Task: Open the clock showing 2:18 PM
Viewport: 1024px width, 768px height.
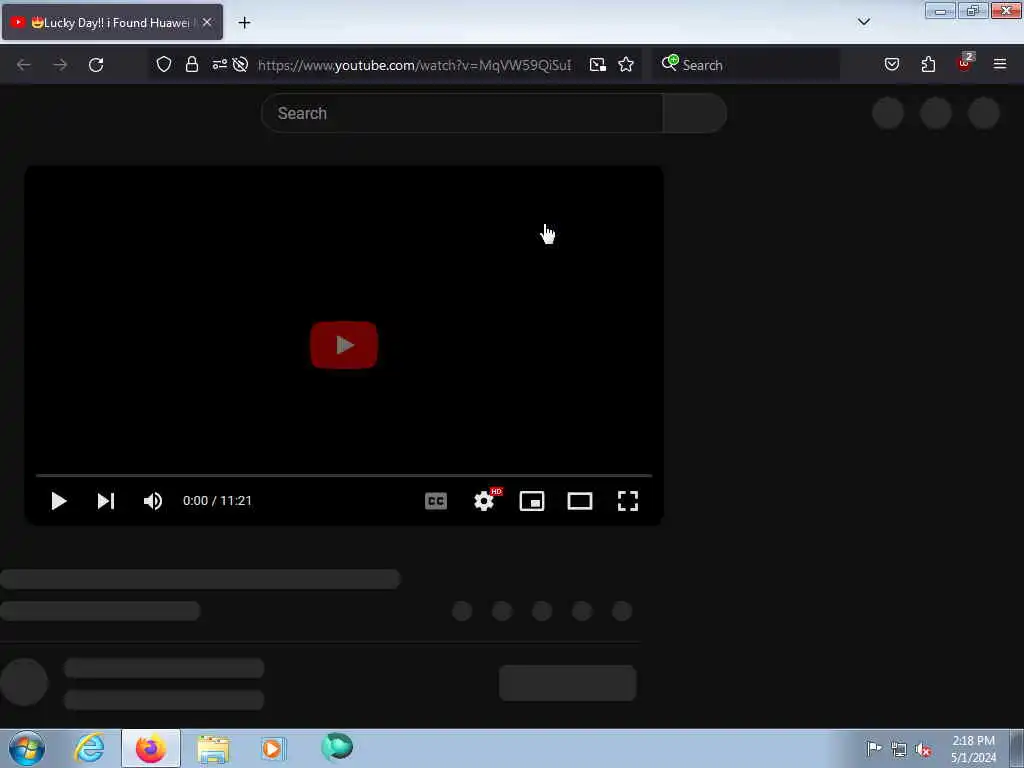Action: 973,749
